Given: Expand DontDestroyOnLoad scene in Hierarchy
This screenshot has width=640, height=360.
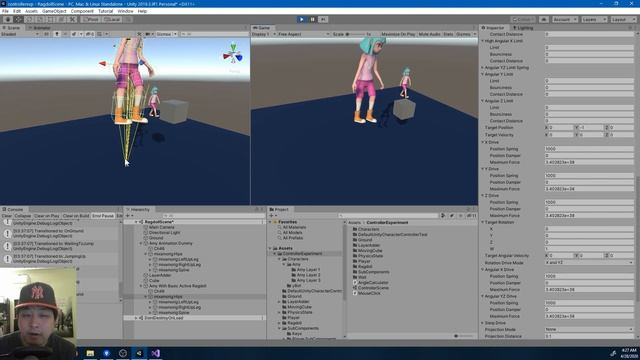Looking at the screenshot, I should [x=136, y=318].
